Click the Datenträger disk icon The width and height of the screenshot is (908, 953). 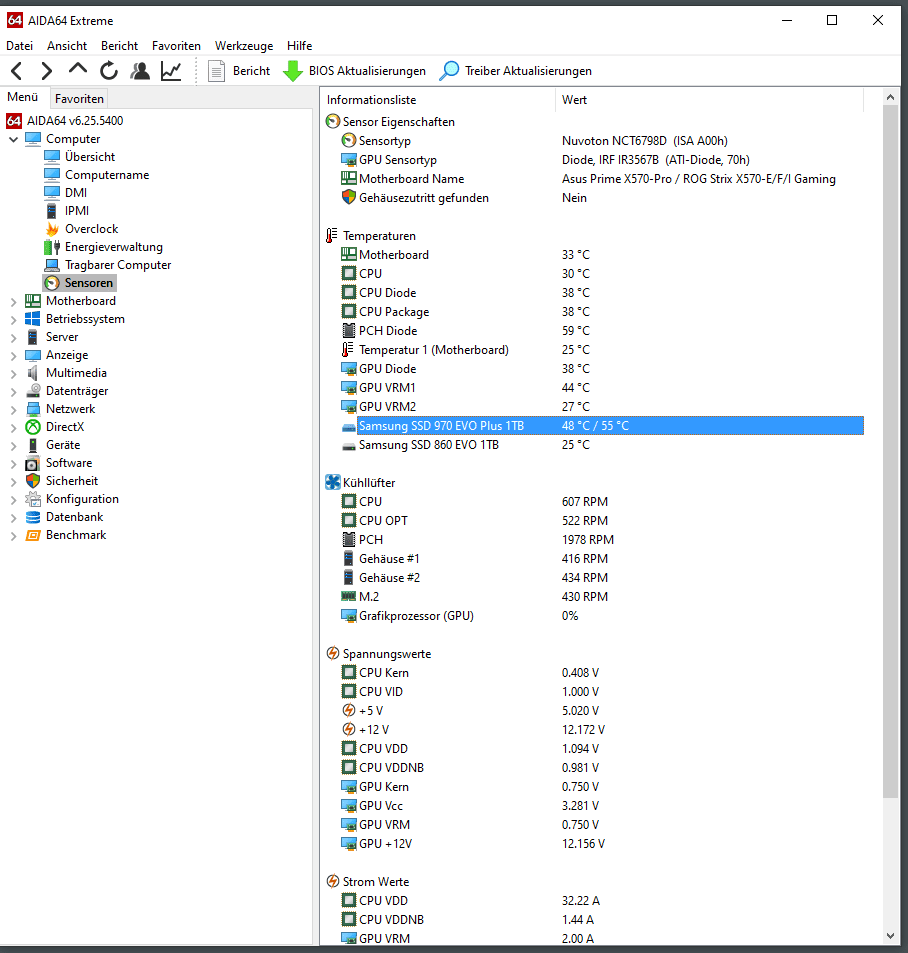click(x=33, y=391)
